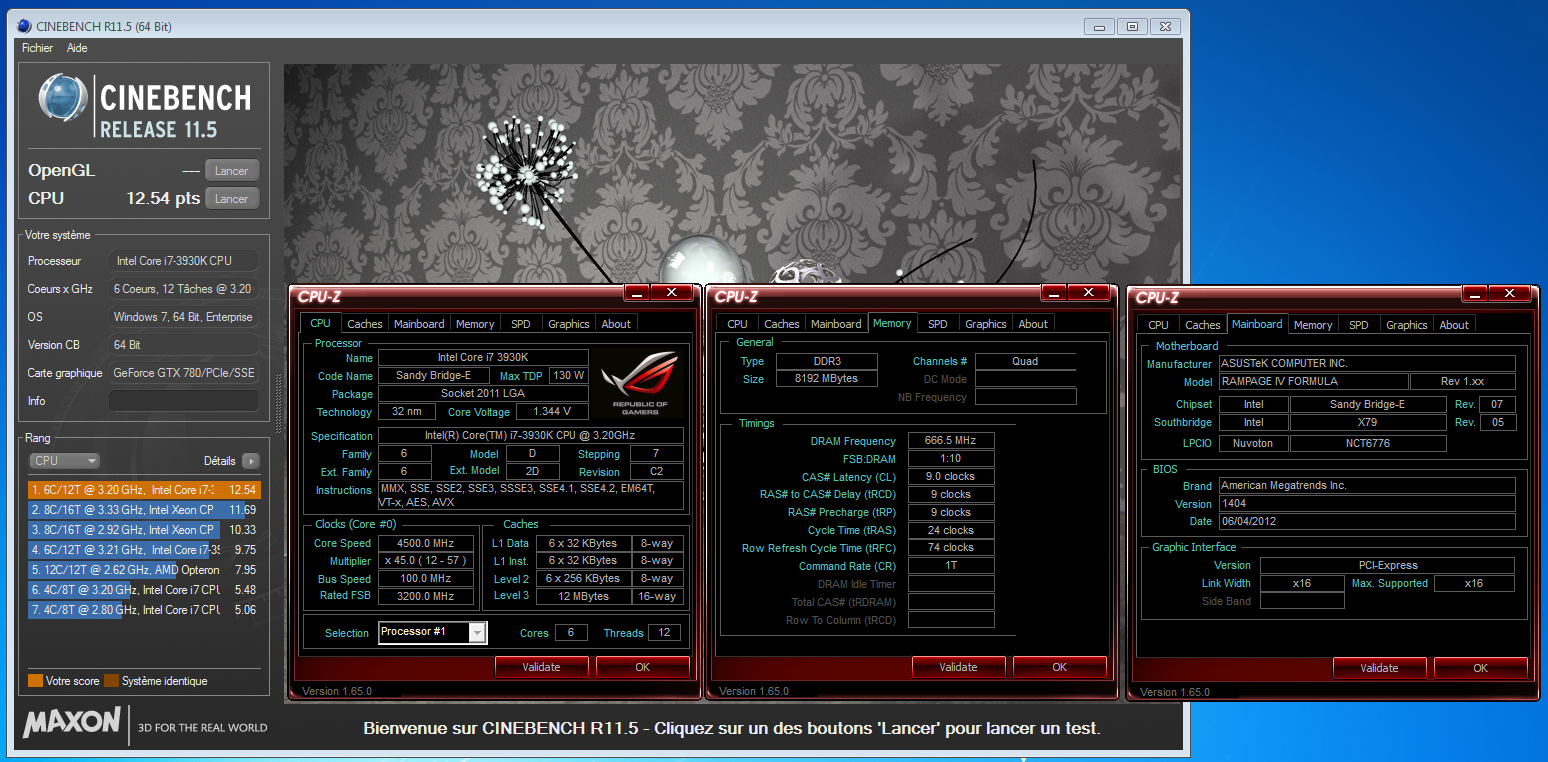Close the first CPU-Z window
The image size is (1548, 762).
click(672, 293)
